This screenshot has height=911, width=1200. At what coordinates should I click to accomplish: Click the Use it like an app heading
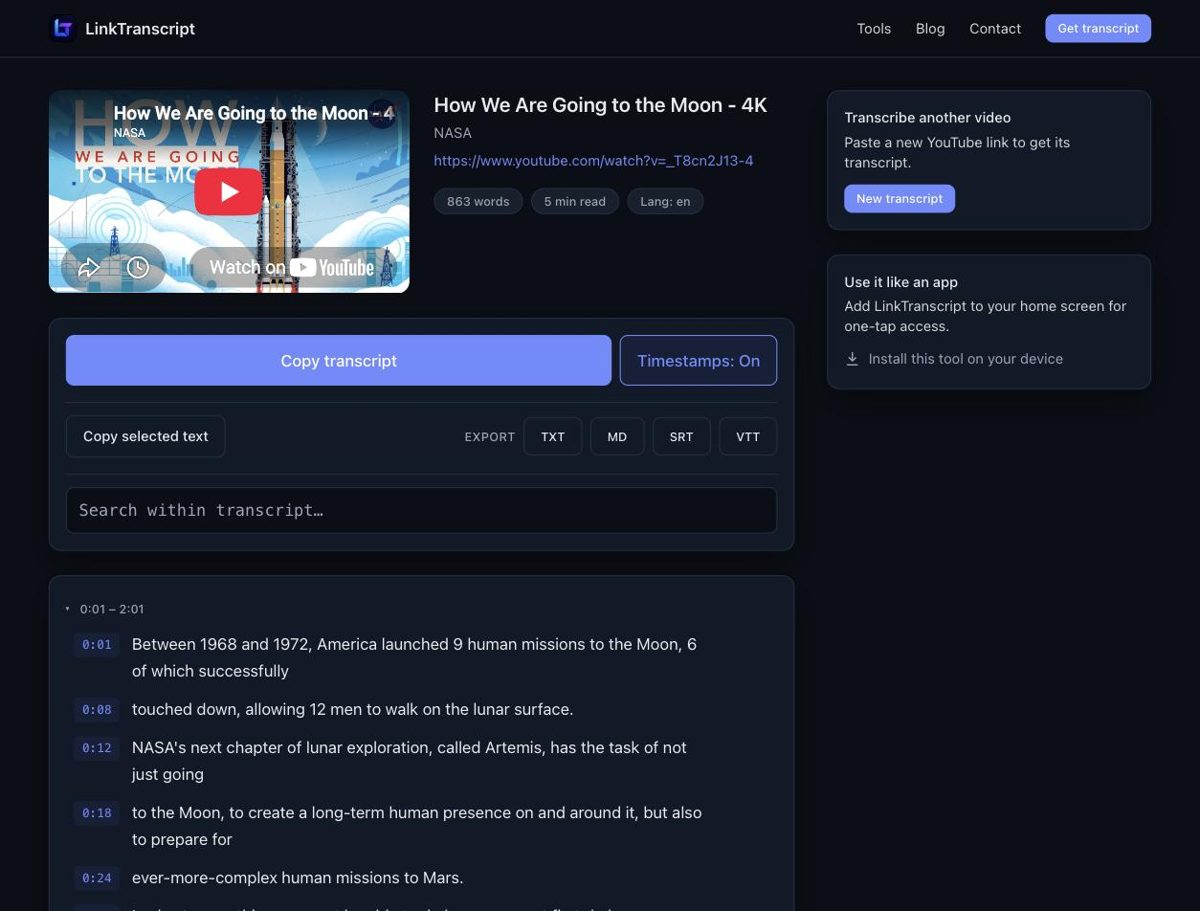pyautogui.click(x=901, y=282)
